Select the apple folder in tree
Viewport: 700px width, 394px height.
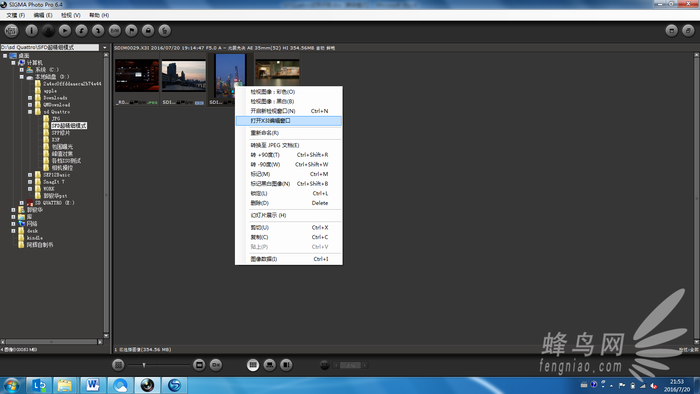[50, 91]
